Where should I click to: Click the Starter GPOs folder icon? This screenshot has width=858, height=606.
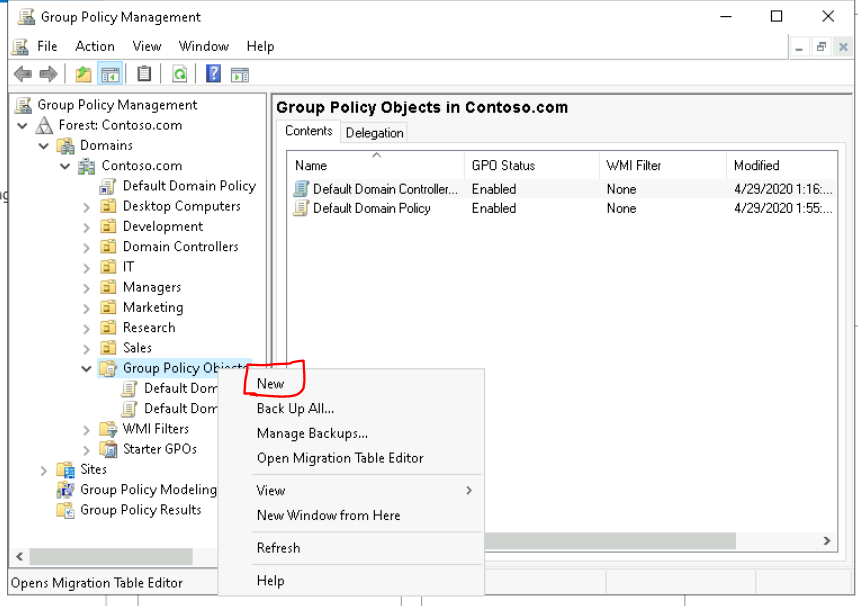tap(108, 449)
